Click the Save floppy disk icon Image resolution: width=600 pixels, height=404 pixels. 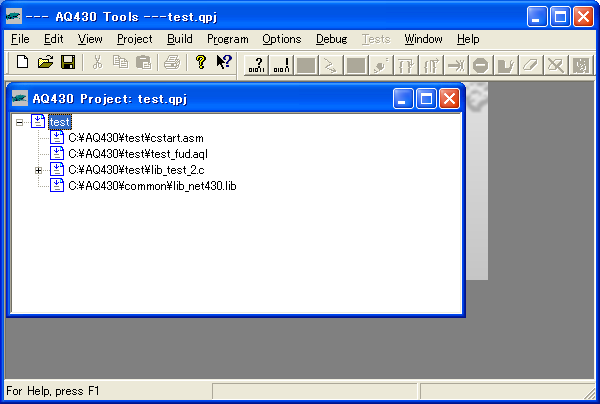(68, 62)
